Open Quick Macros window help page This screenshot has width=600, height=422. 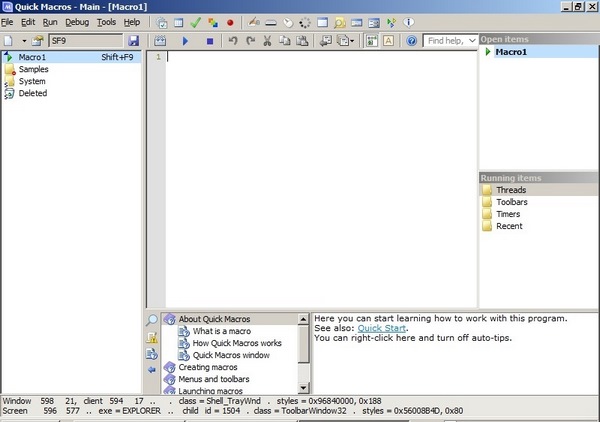(x=231, y=355)
